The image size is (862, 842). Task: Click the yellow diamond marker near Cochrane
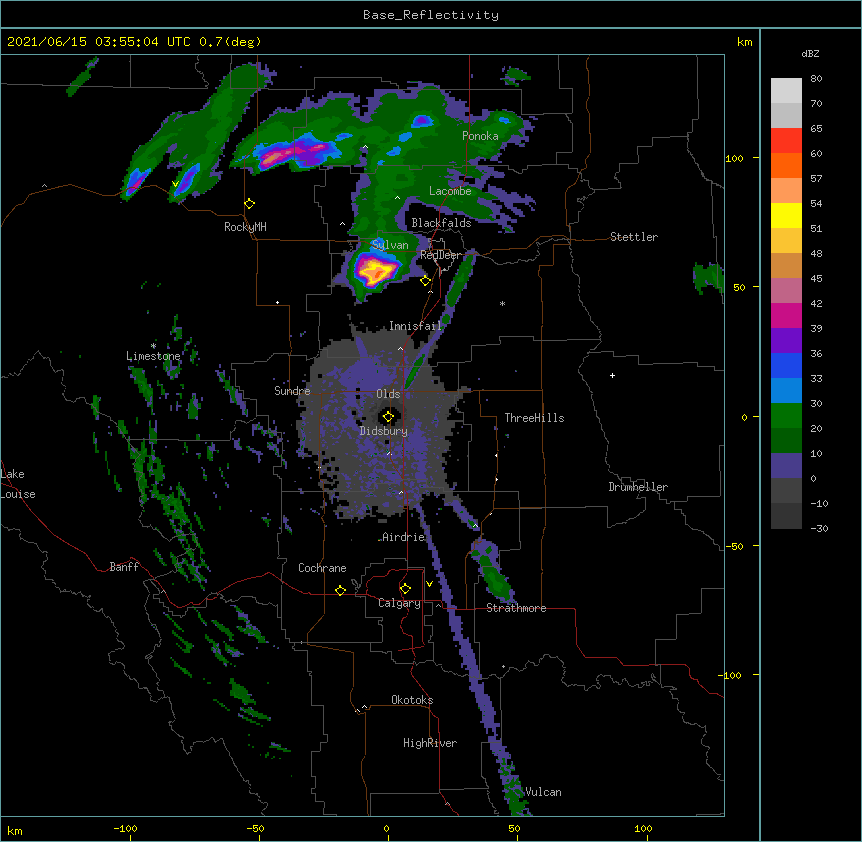click(x=340, y=590)
